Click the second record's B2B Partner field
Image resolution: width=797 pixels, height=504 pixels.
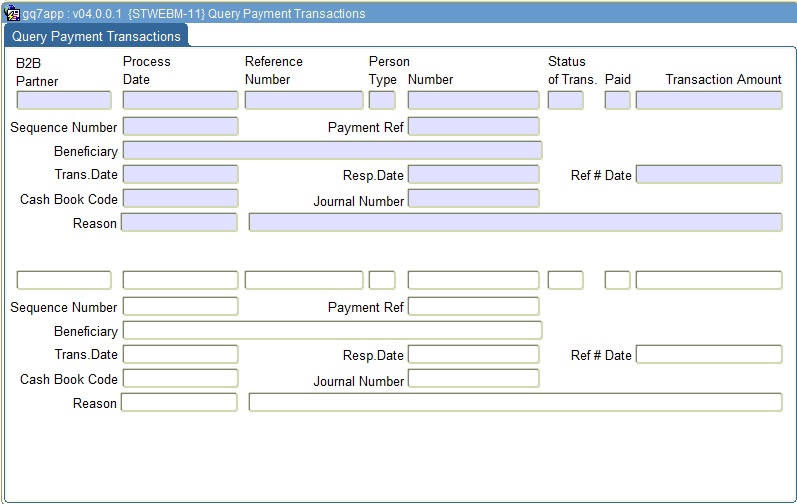(x=64, y=280)
